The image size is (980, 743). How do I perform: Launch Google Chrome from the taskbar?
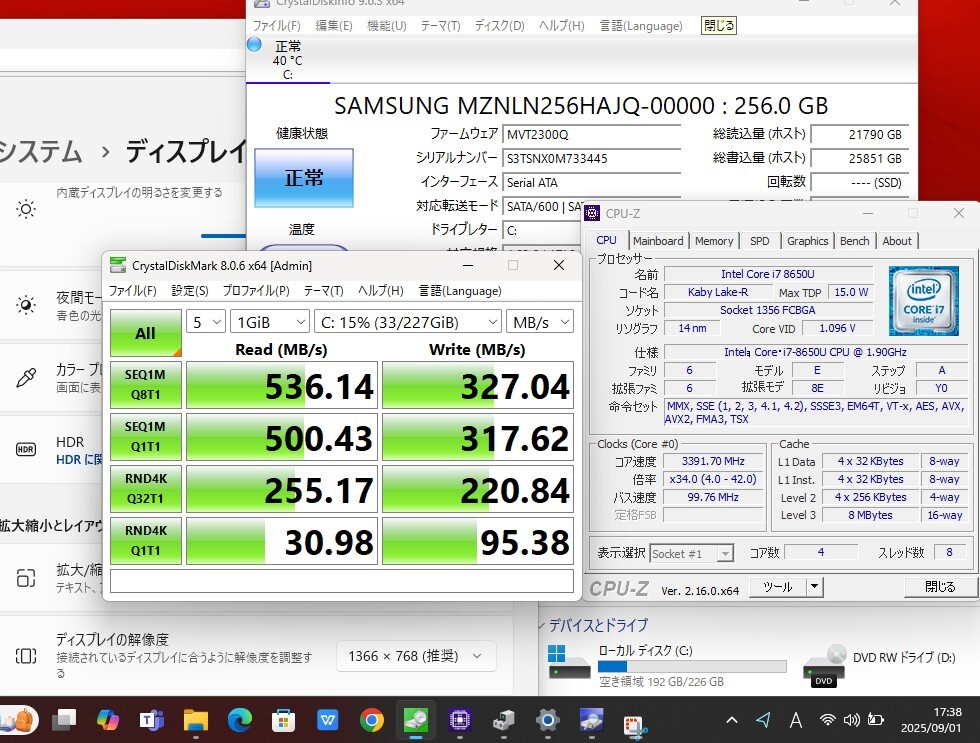(371, 719)
